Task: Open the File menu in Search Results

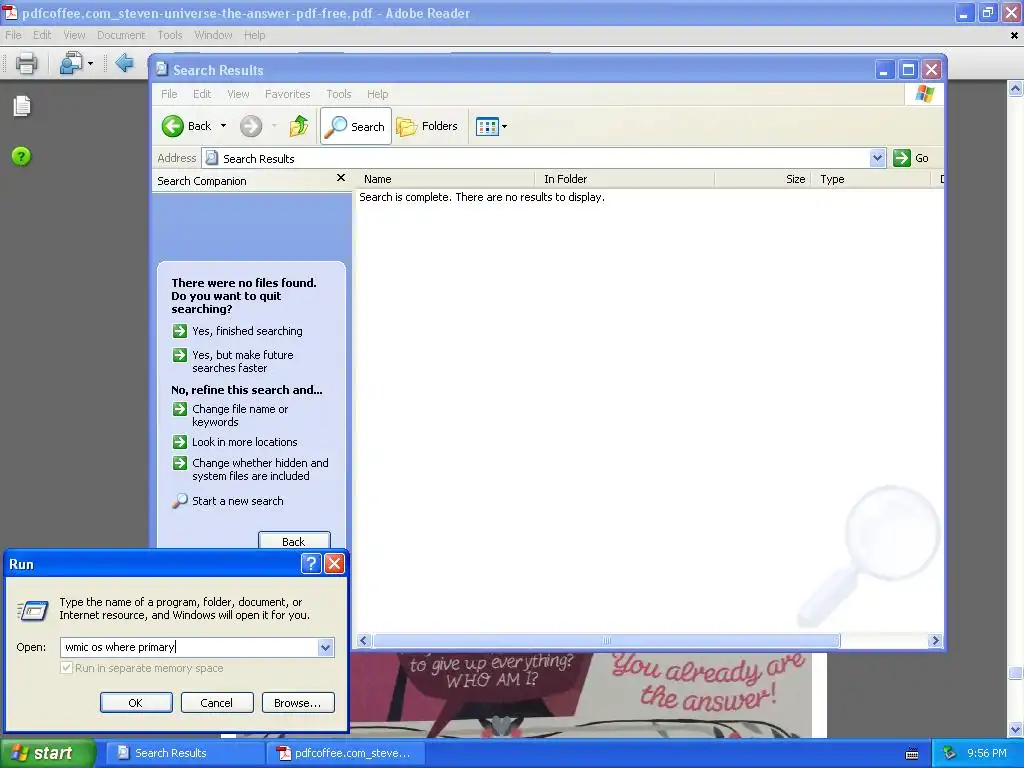Action: point(169,94)
